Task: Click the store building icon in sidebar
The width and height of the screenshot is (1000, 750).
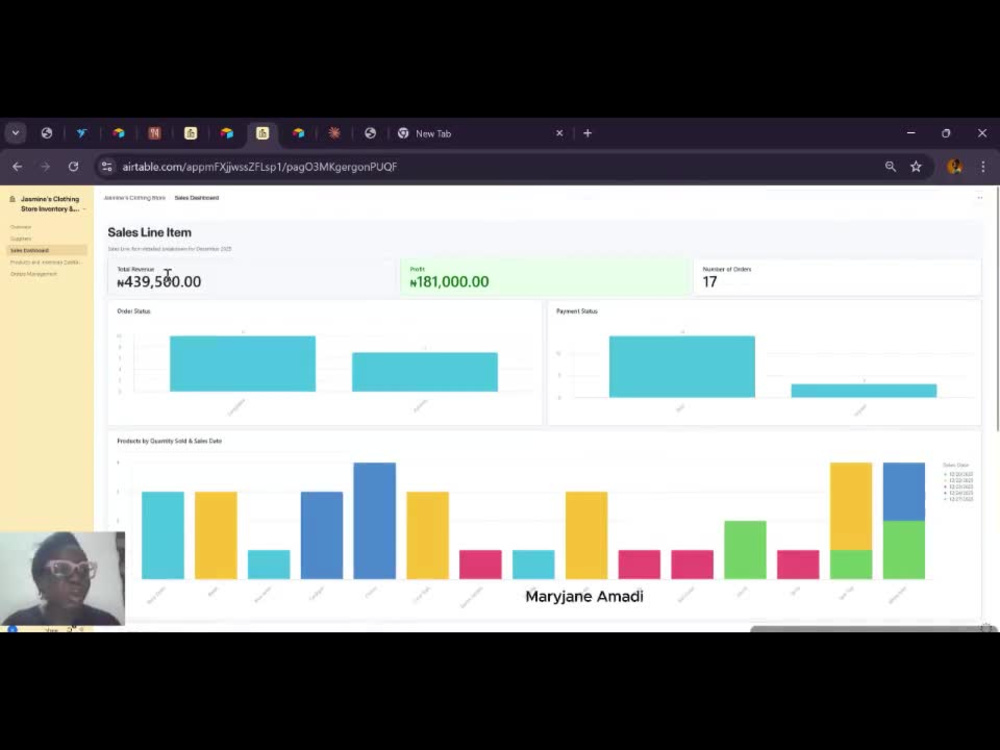Action: click(x=12, y=199)
